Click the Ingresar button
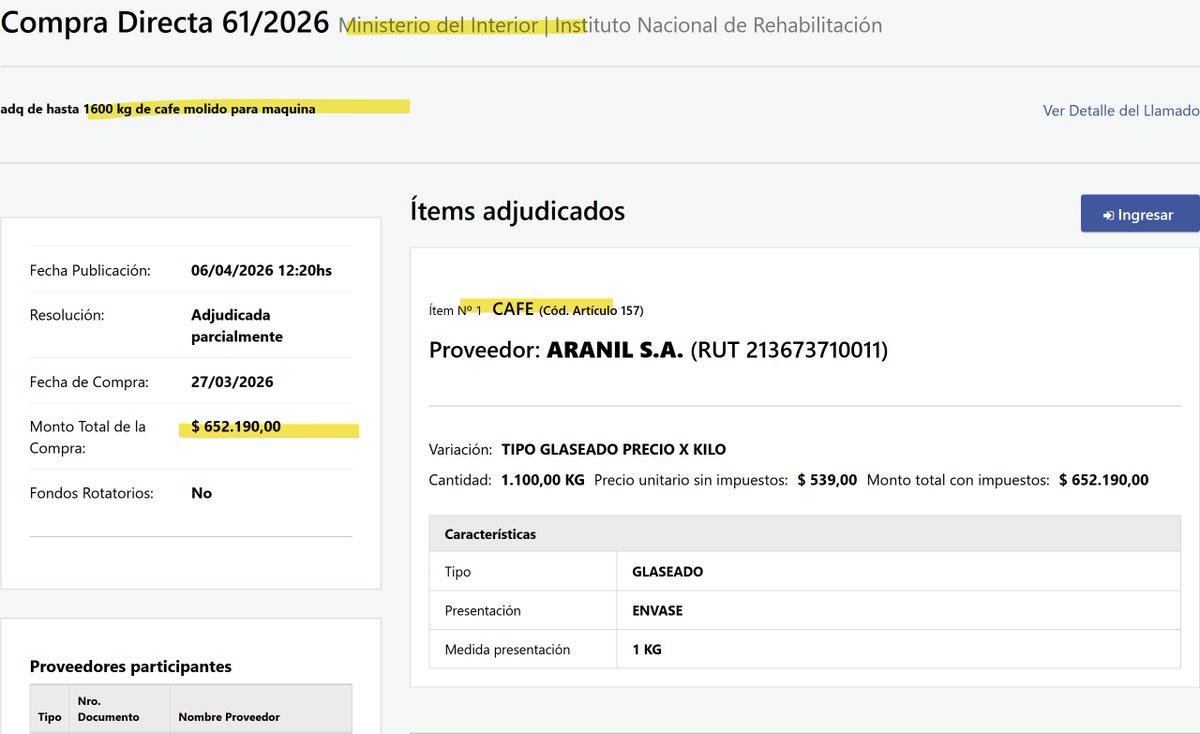 (1140, 214)
